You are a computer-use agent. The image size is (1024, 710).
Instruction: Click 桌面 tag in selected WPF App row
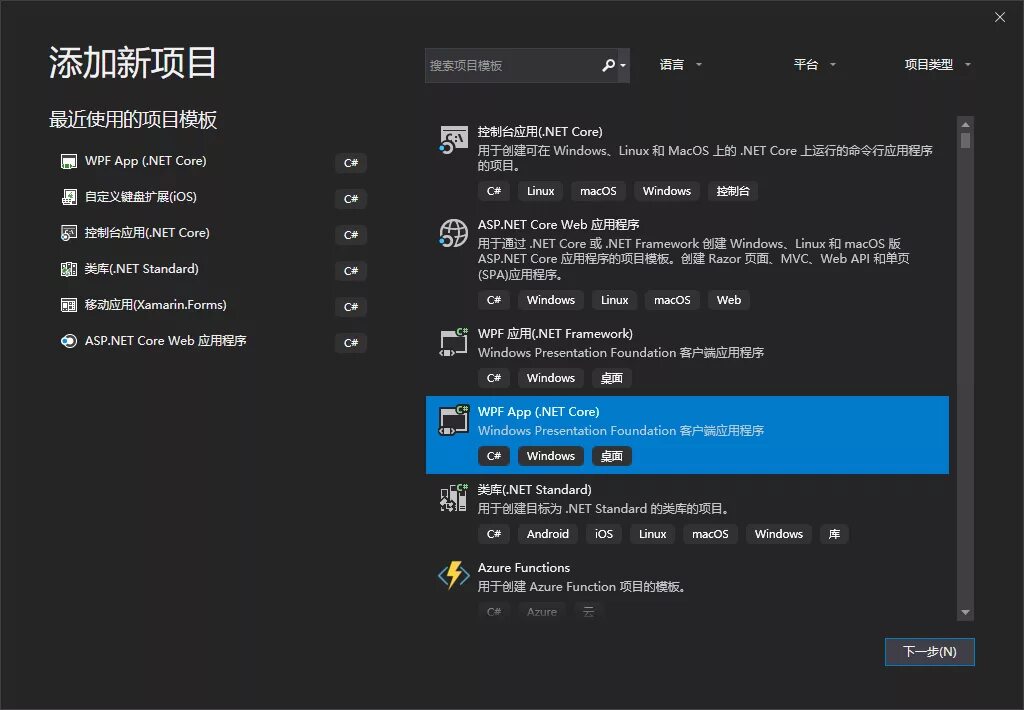pyautogui.click(x=611, y=456)
